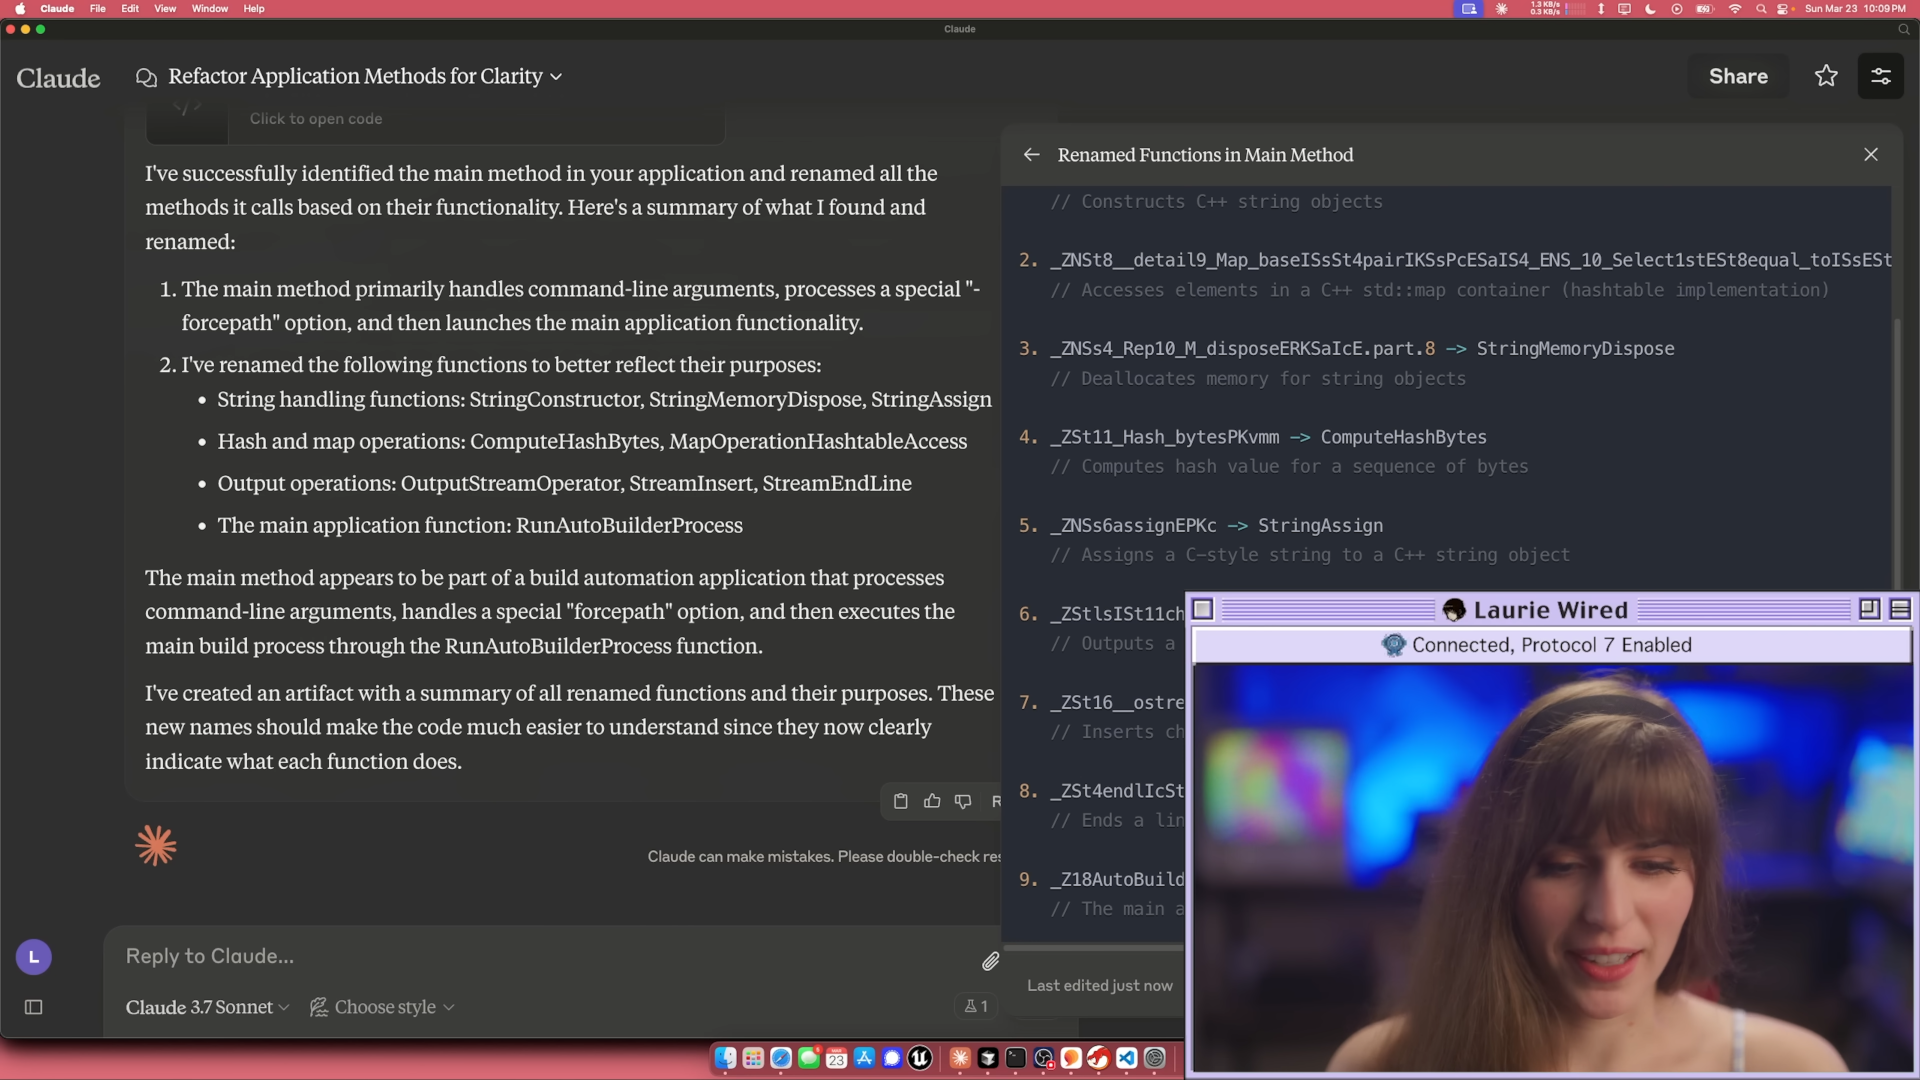Open chat controls settings icon
The image size is (1920, 1080).
(1880, 76)
